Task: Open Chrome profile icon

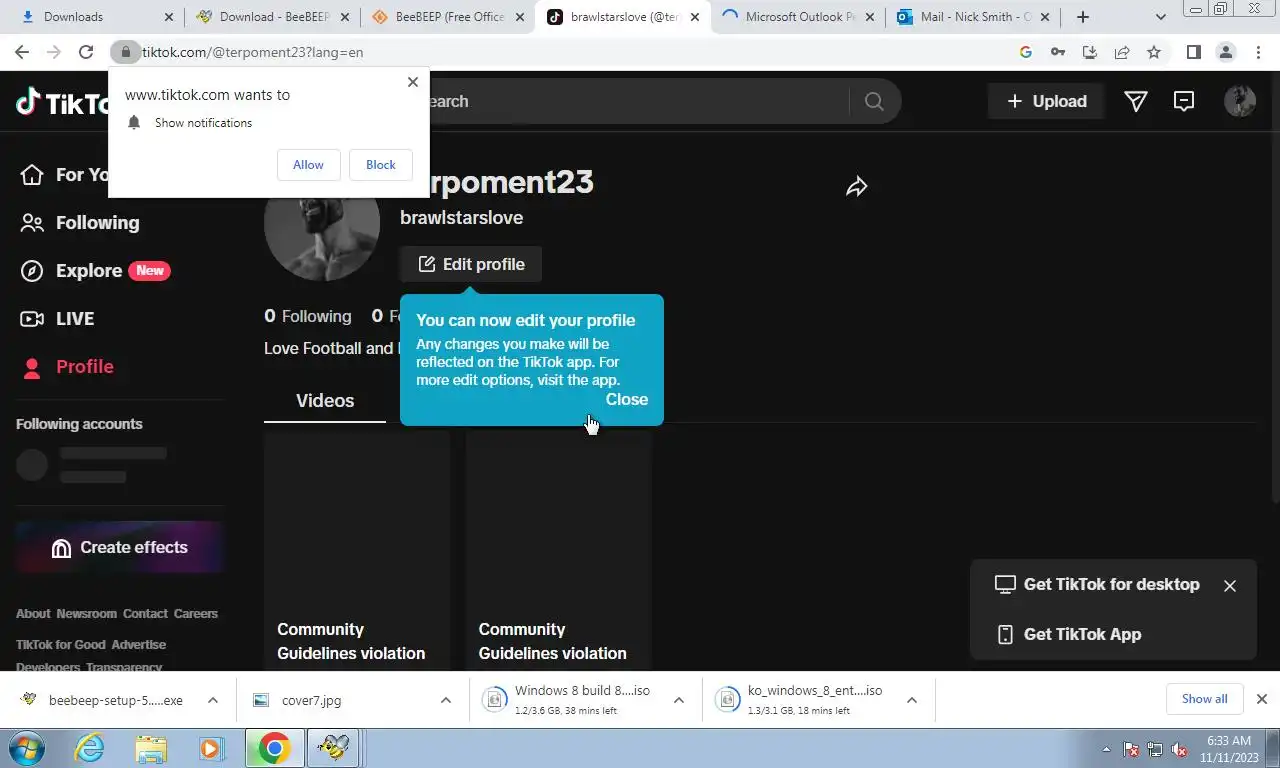Action: pyautogui.click(x=1226, y=52)
